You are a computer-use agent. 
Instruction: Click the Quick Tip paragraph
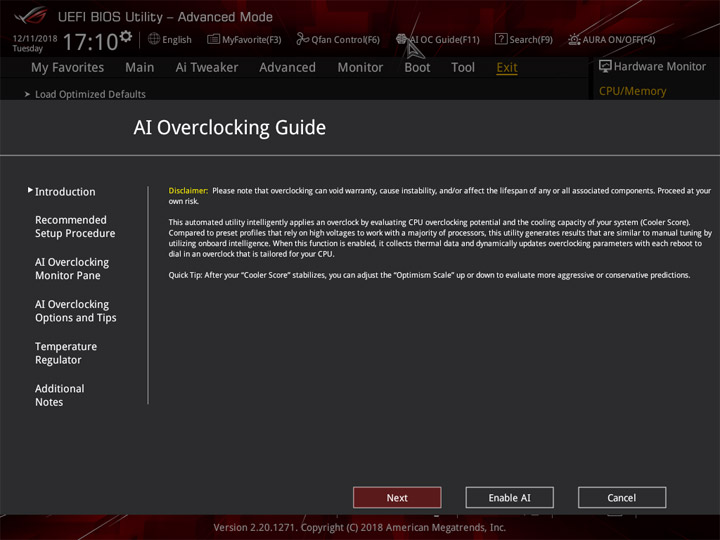pos(429,275)
